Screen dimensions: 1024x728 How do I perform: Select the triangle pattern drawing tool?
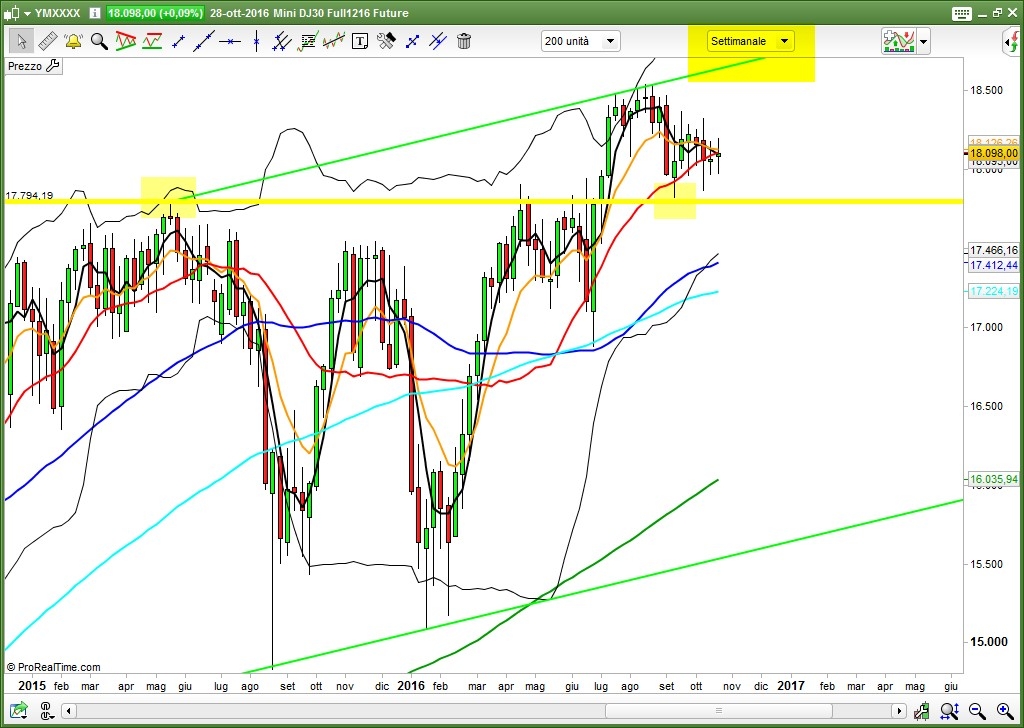125,41
